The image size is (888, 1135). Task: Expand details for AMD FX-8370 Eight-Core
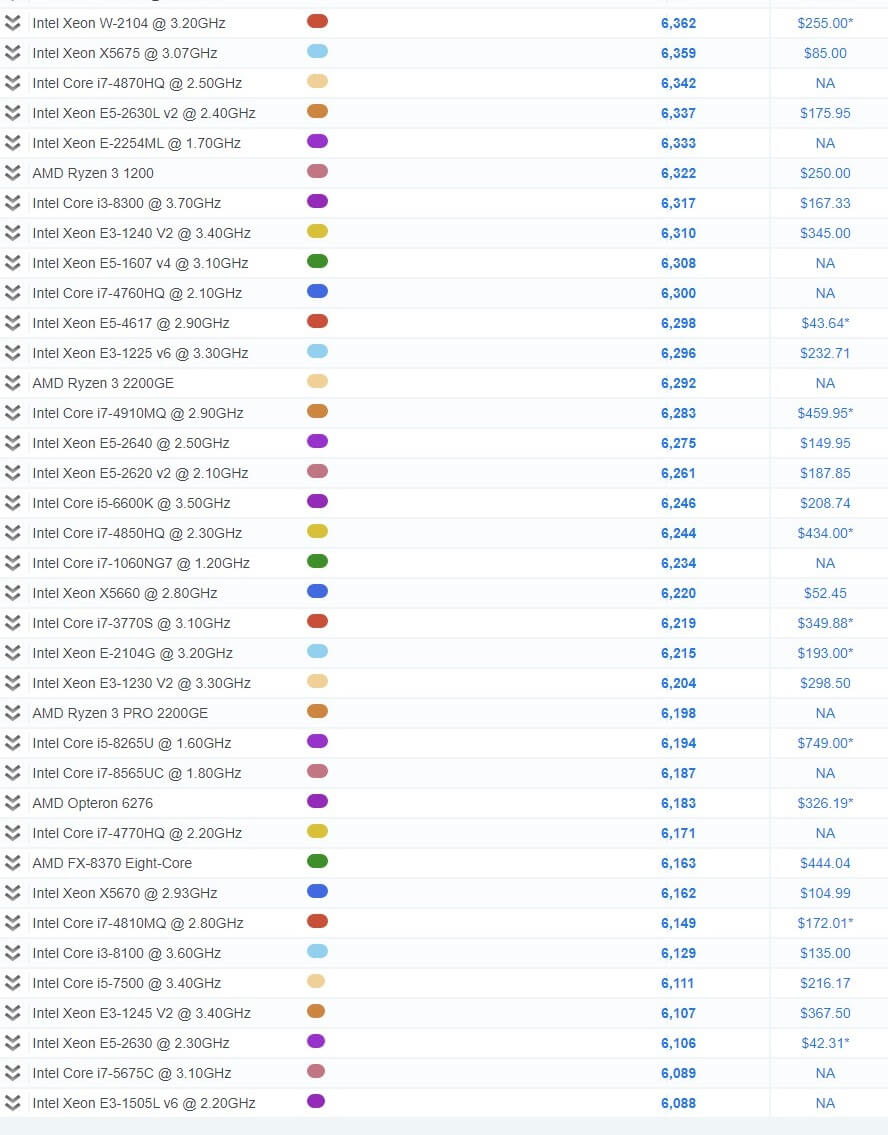click(12, 863)
